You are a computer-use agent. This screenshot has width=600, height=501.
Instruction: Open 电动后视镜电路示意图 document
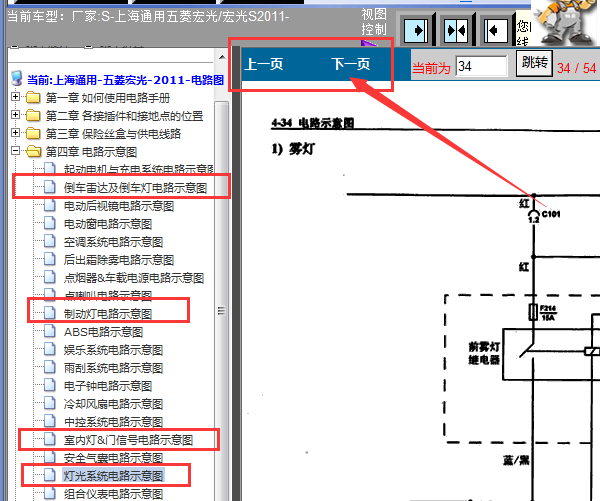(x=119, y=206)
